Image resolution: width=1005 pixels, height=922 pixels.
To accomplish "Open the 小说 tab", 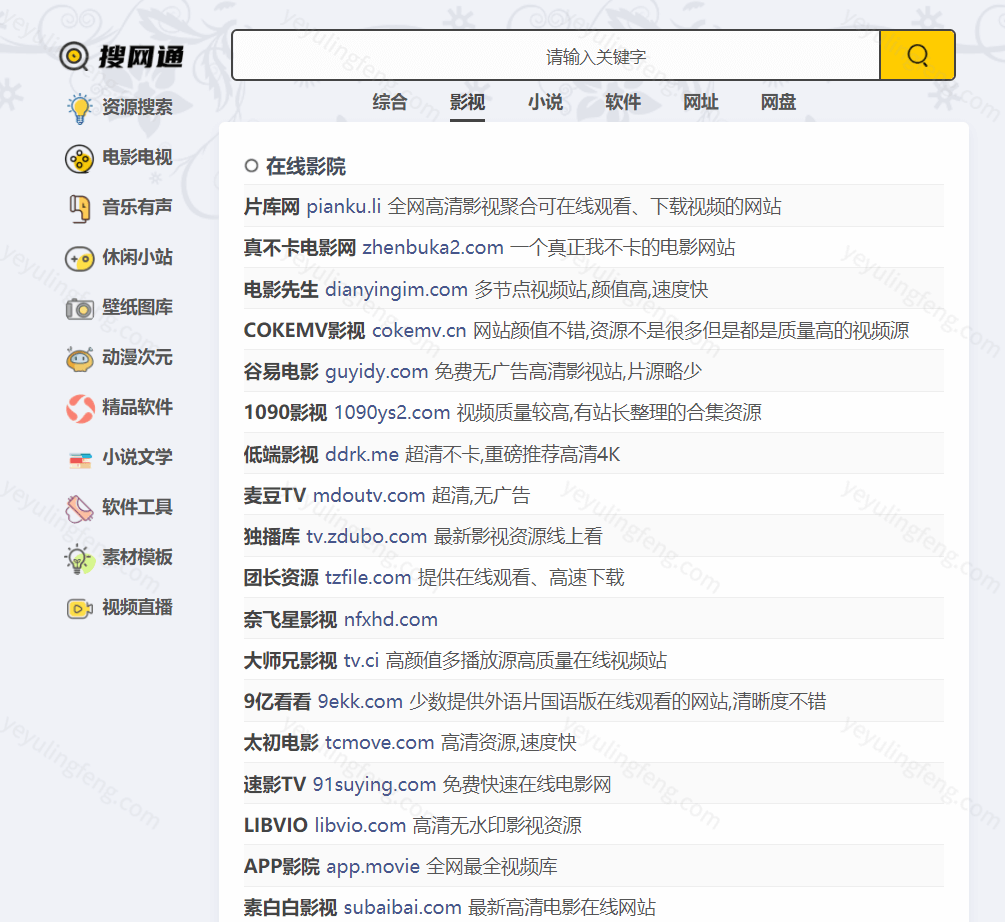I will coord(545,102).
